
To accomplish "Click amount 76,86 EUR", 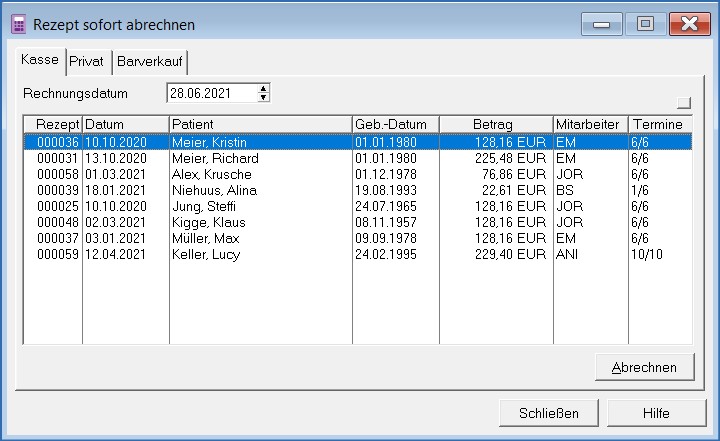I will (514, 174).
